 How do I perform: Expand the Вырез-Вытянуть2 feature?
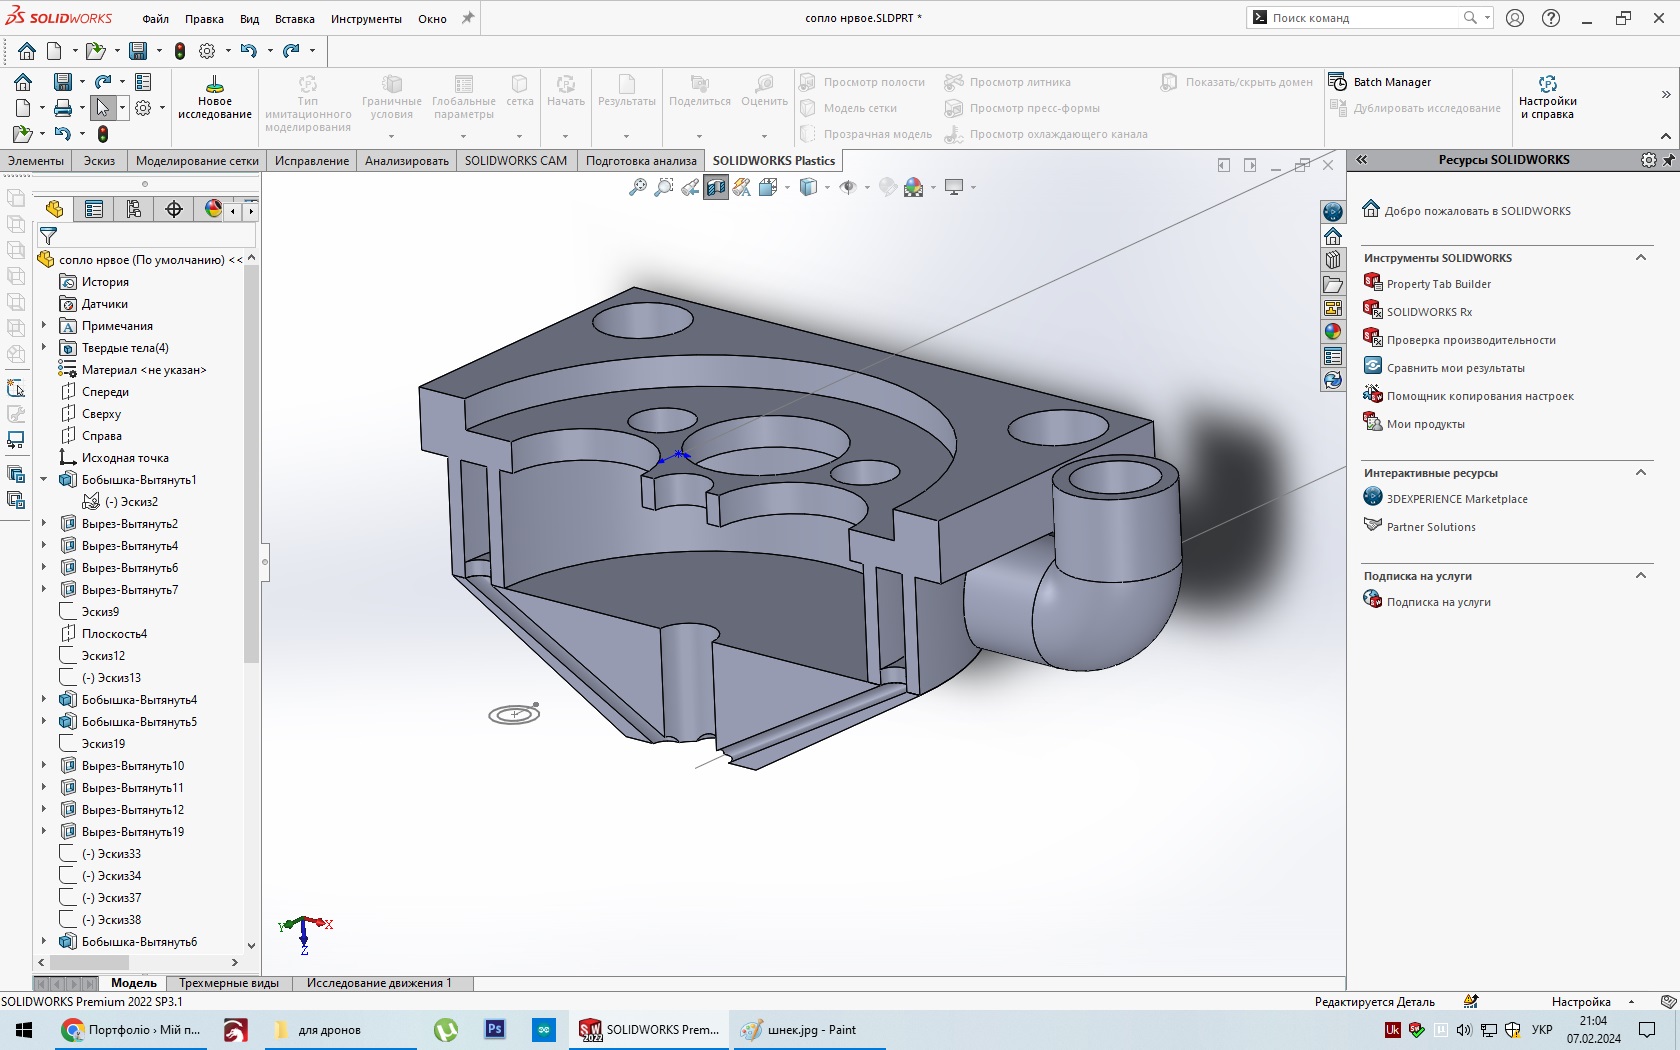[x=44, y=524]
